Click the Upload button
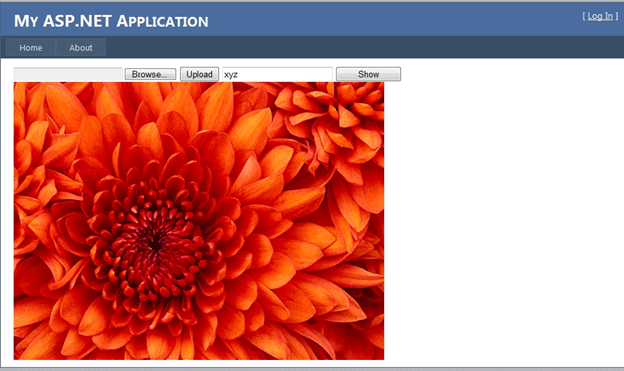This screenshot has height=371, width=624. 199,74
